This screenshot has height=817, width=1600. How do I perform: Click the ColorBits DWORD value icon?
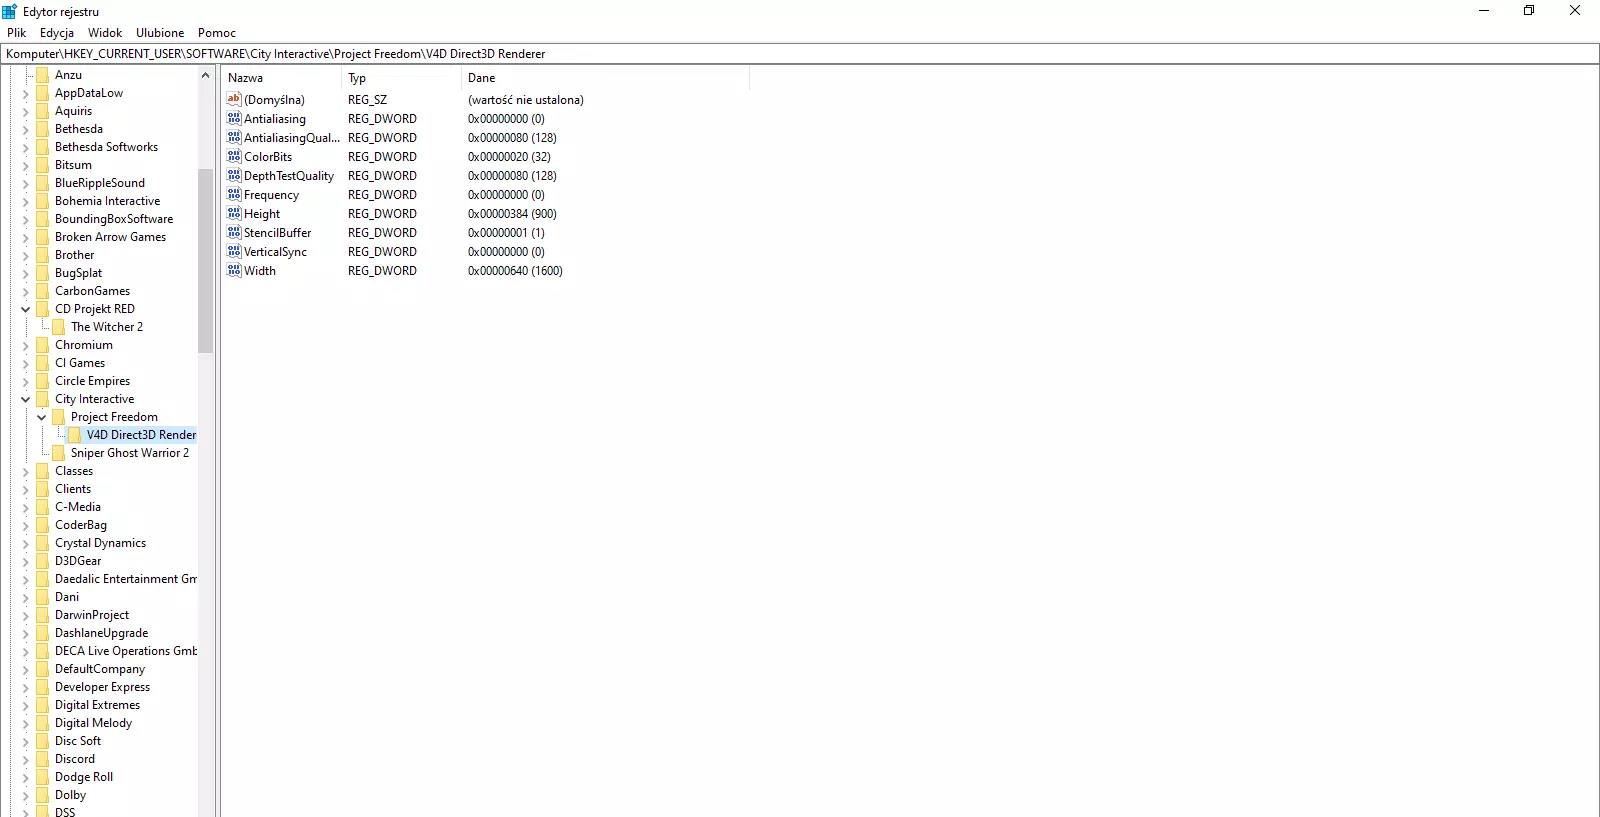(x=234, y=156)
